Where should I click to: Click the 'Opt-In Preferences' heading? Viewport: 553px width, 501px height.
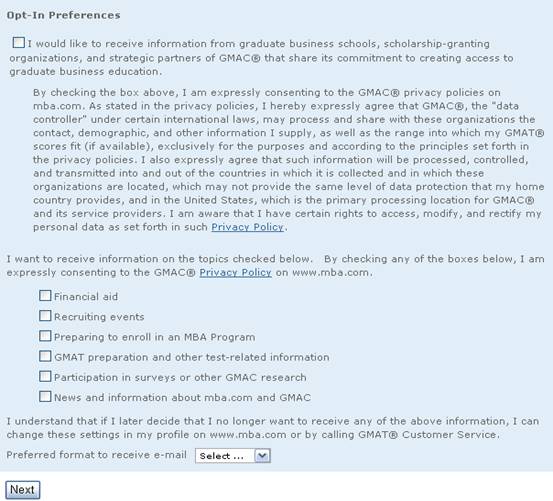63,16
